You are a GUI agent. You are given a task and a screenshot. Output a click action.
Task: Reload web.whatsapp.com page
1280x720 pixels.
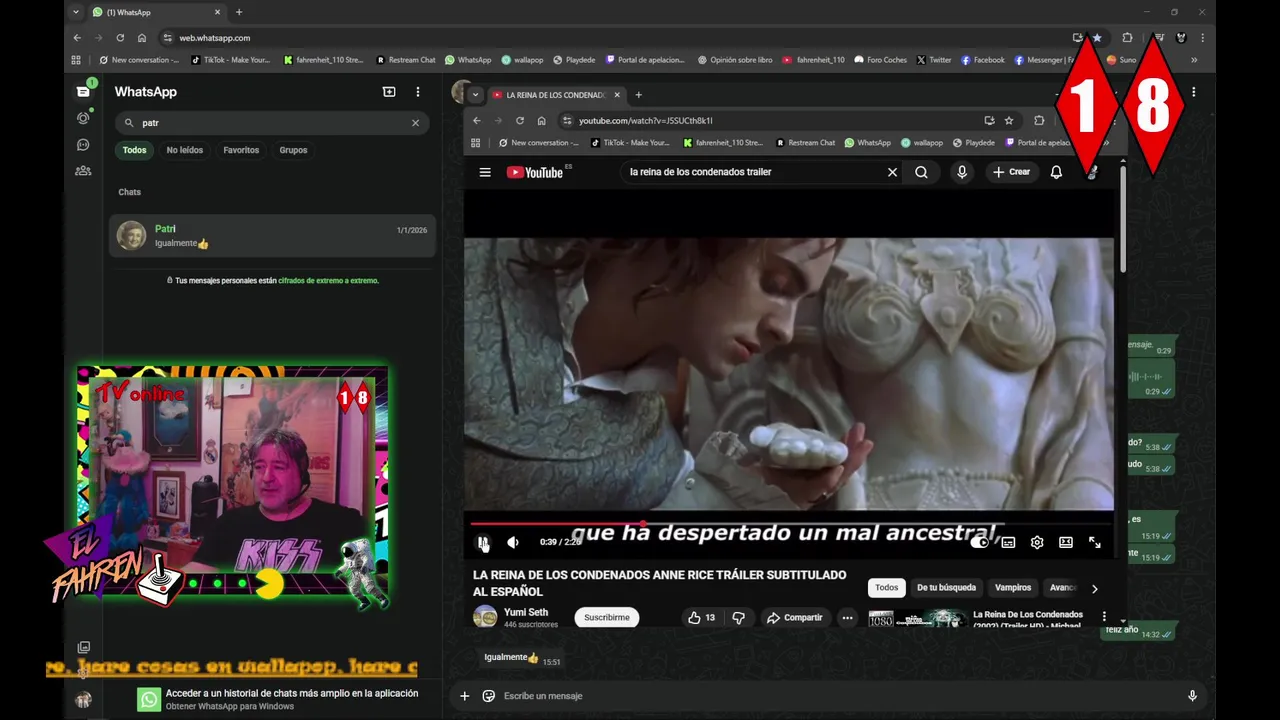tap(120, 38)
